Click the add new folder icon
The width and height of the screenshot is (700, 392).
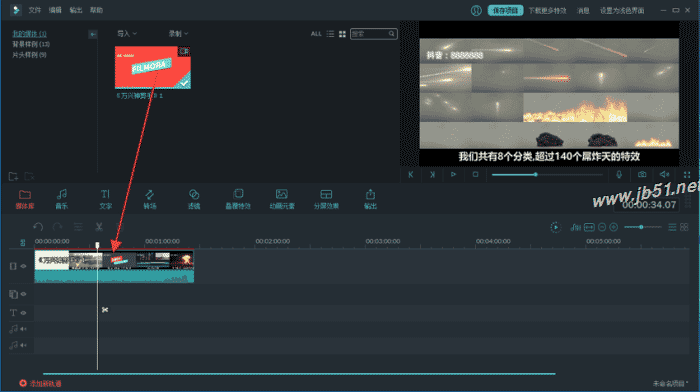pyautogui.click(x=13, y=176)
